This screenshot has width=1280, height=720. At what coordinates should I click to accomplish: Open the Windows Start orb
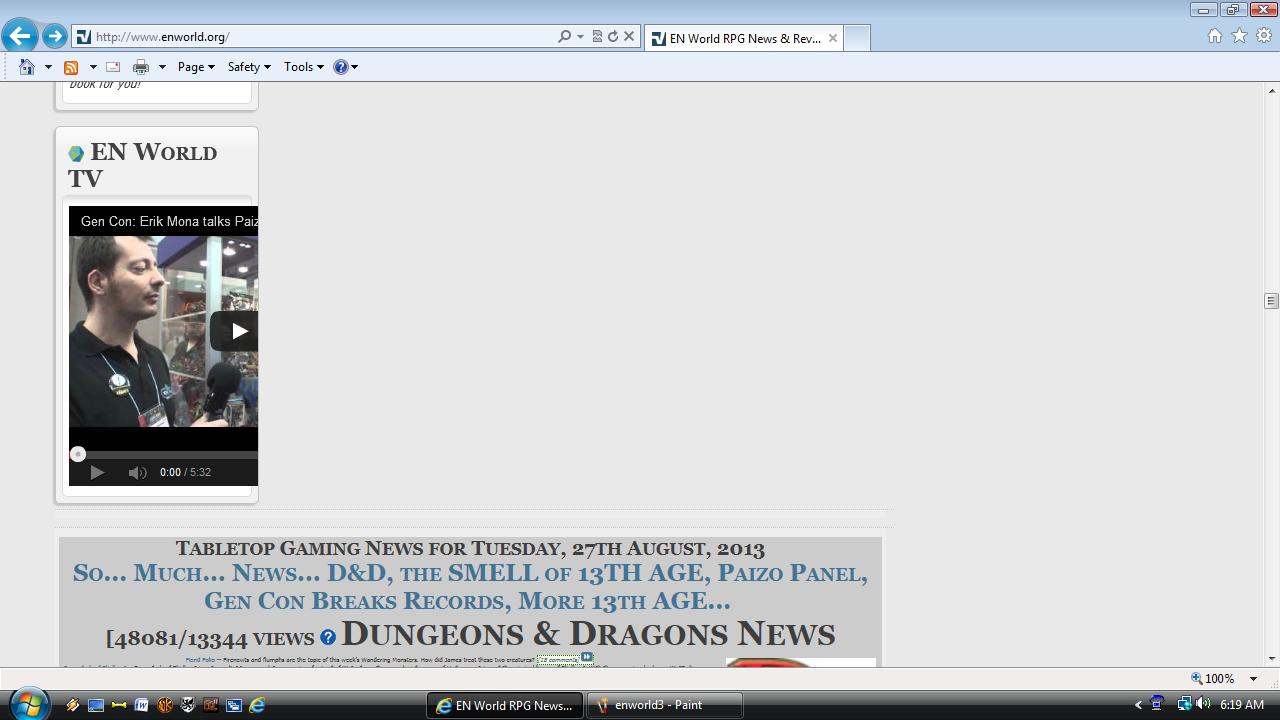pyautogui.click(x=27, y=704)
